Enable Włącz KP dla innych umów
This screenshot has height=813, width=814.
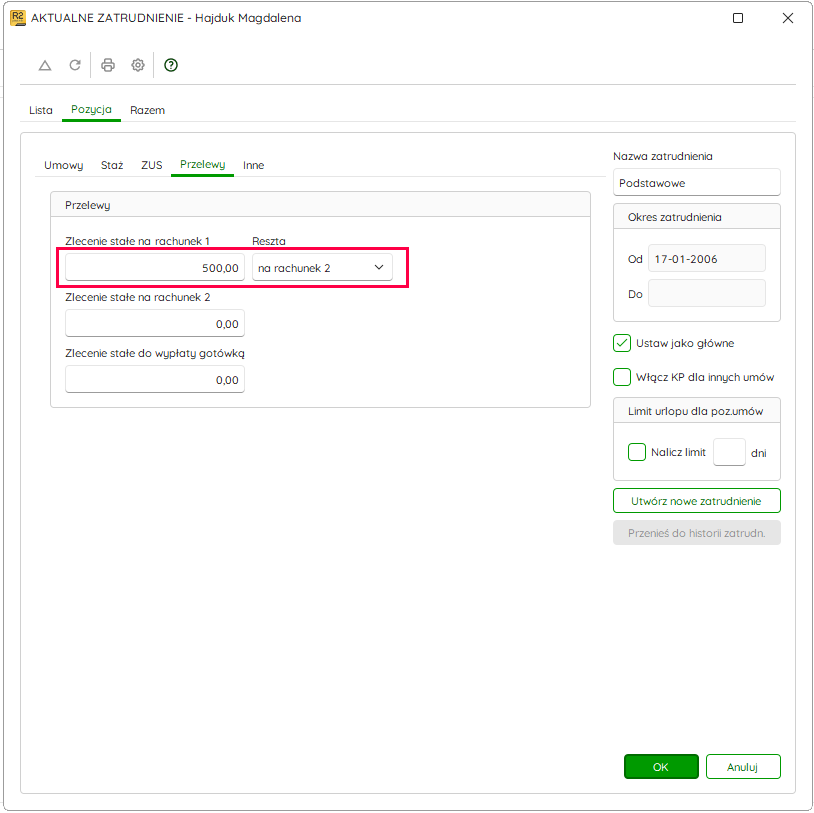[622, 377]
